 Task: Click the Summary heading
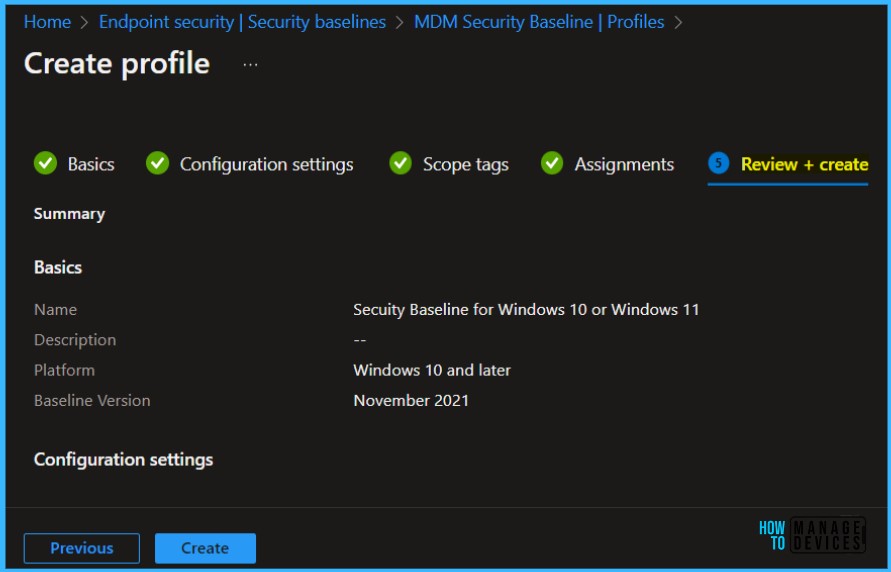tap(69, 214)
